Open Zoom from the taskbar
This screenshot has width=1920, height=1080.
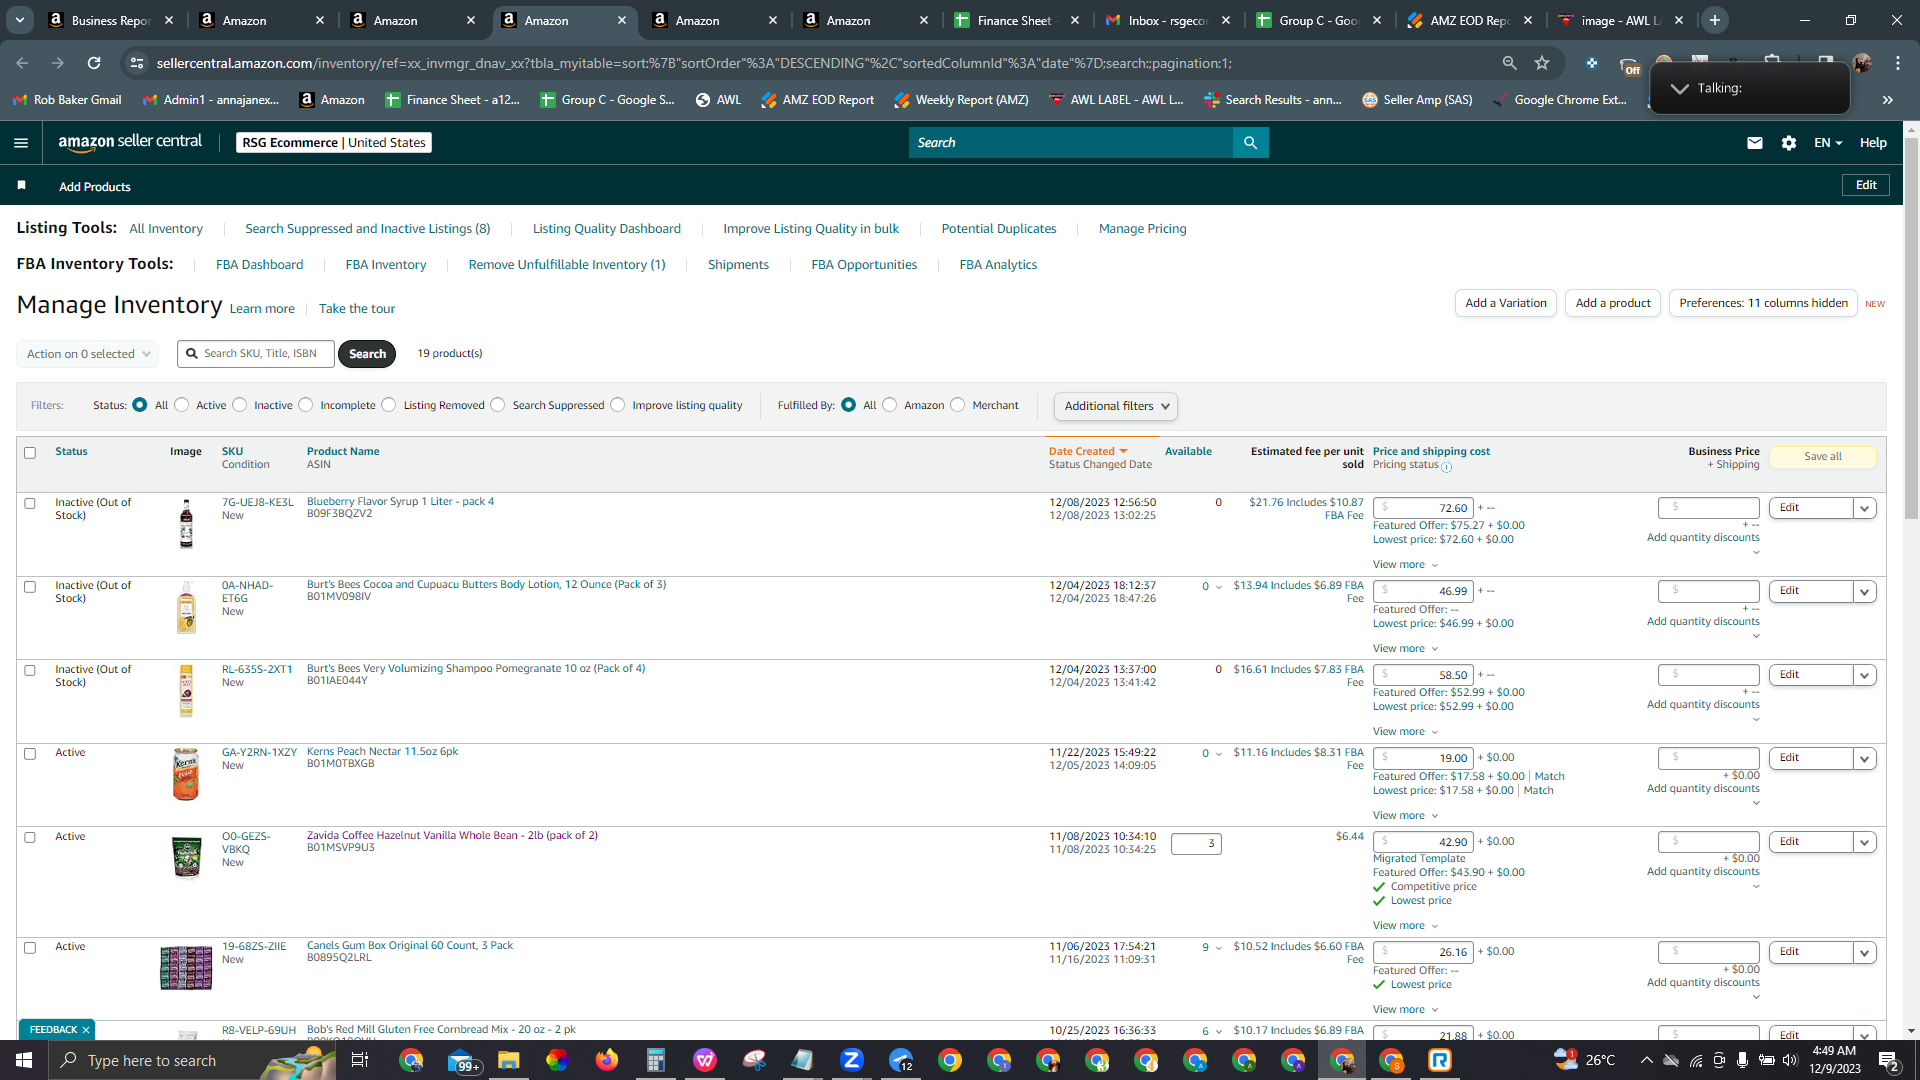pos(852,1060)
